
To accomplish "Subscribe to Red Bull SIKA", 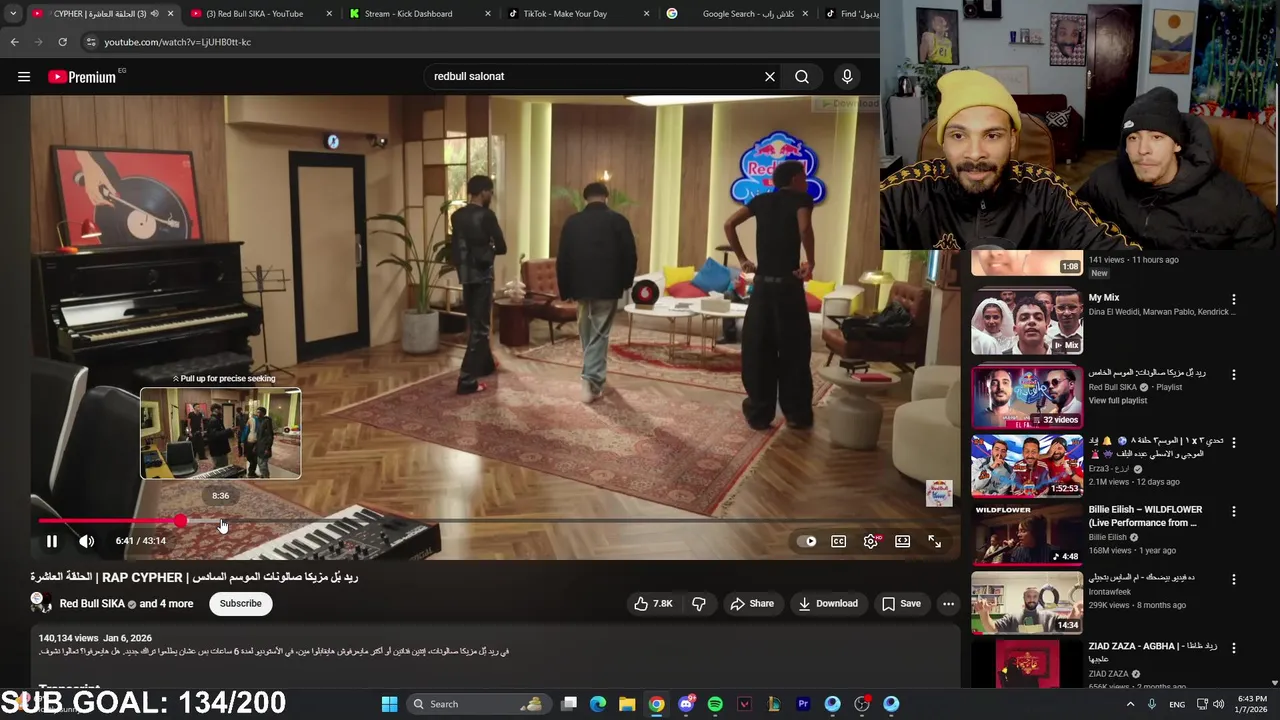I will coord(240,603).
